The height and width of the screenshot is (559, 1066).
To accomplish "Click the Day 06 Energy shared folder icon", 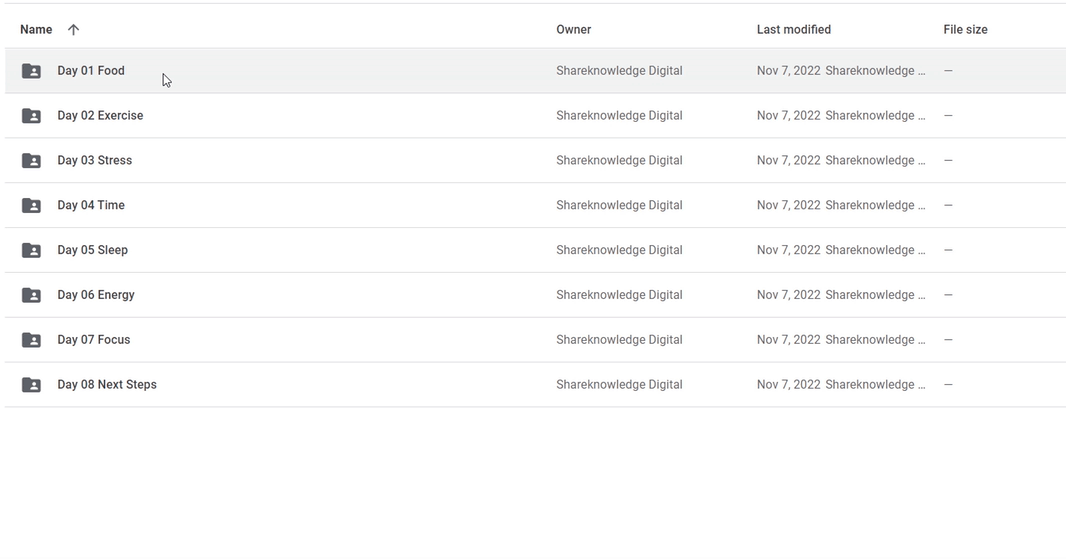I will tap(31, 295).
